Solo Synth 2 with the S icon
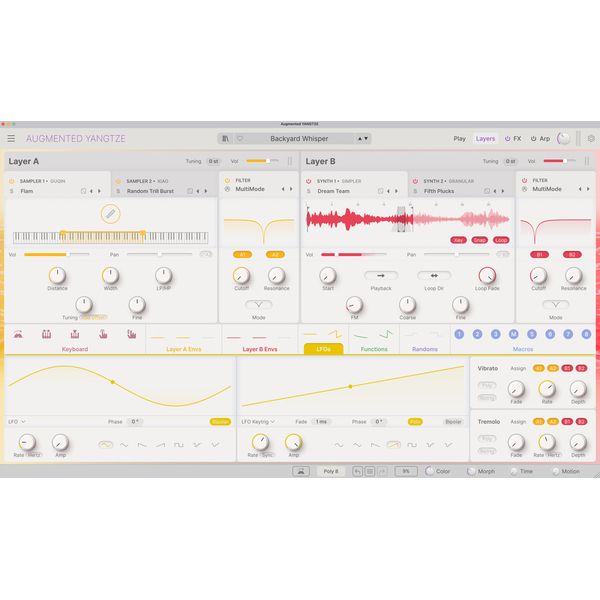 [x=415, y=191]
